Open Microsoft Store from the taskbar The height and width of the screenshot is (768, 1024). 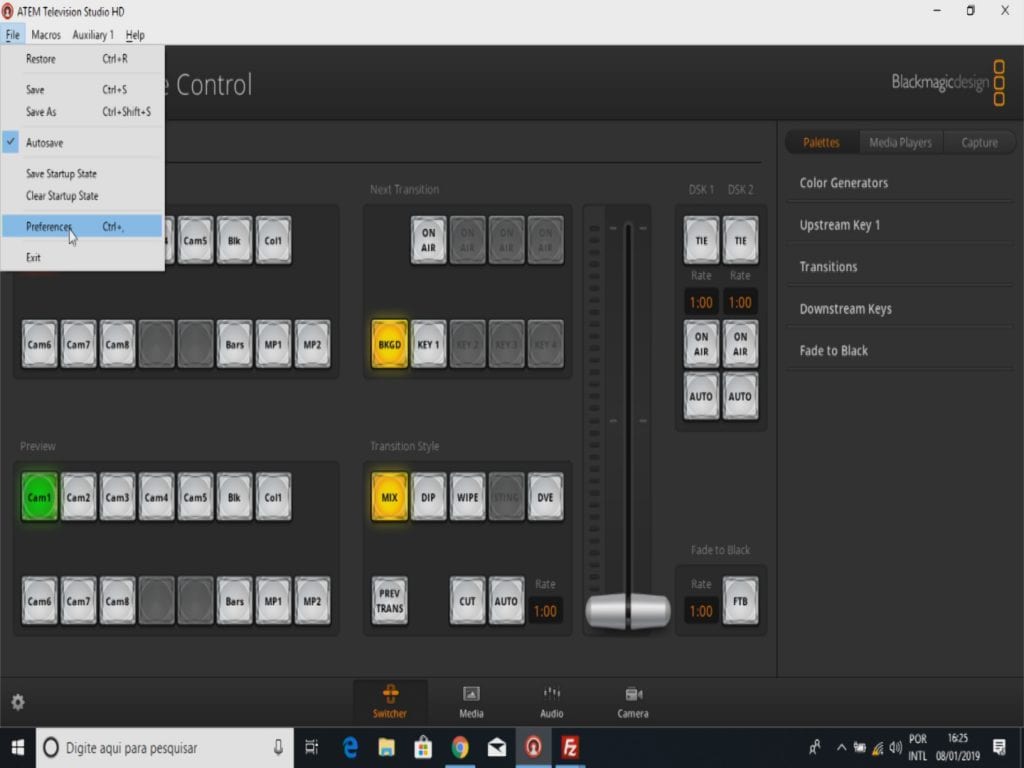pos(423,747)
